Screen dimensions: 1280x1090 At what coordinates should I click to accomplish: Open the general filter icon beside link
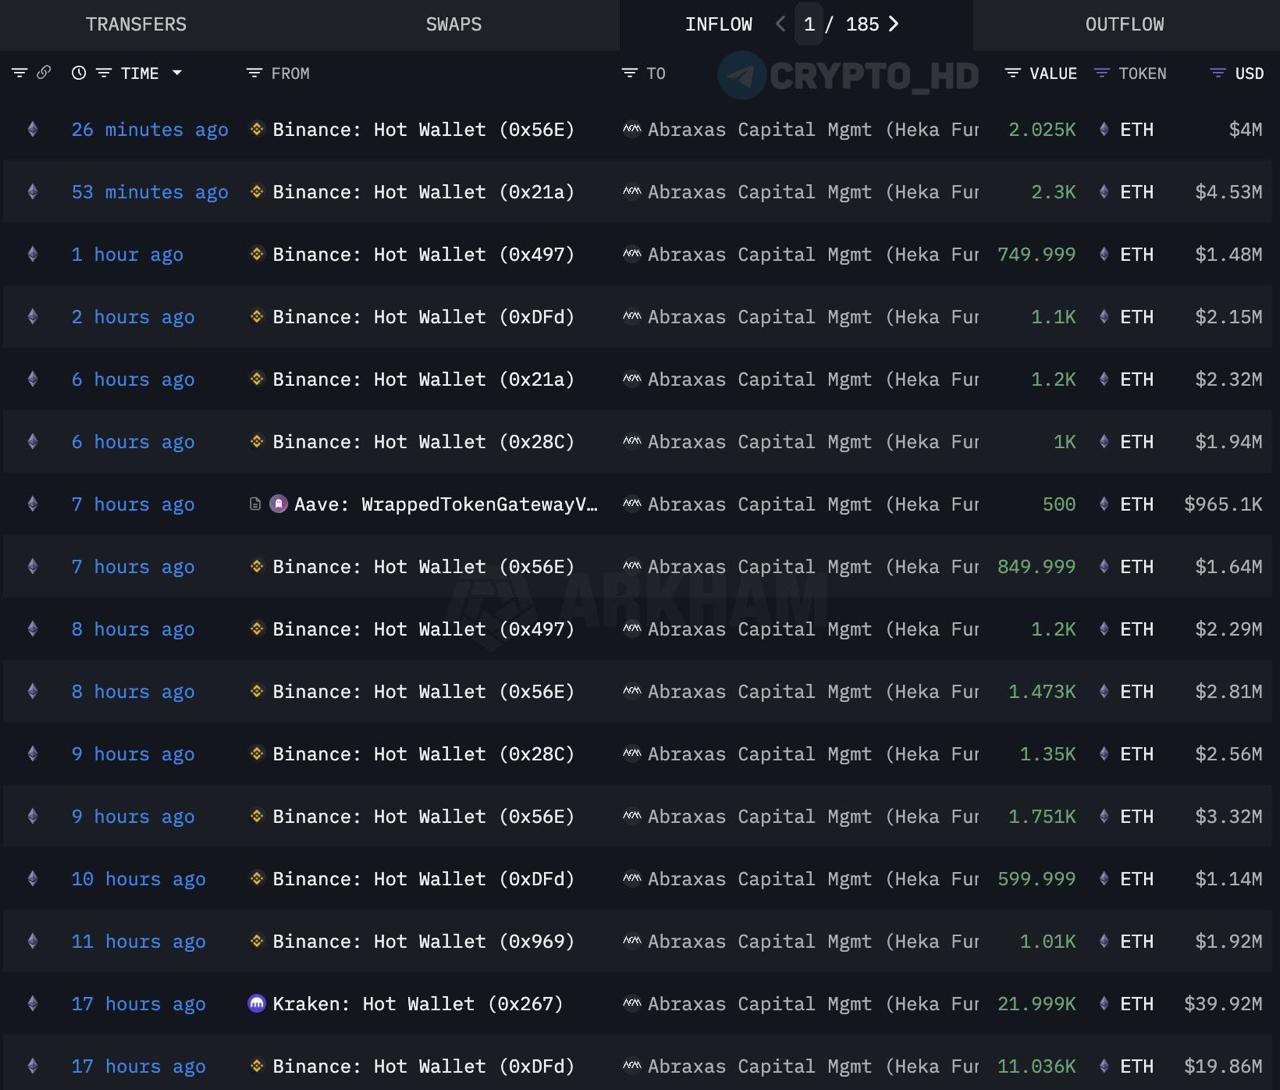pyautogui.click(x=19, y=73)
